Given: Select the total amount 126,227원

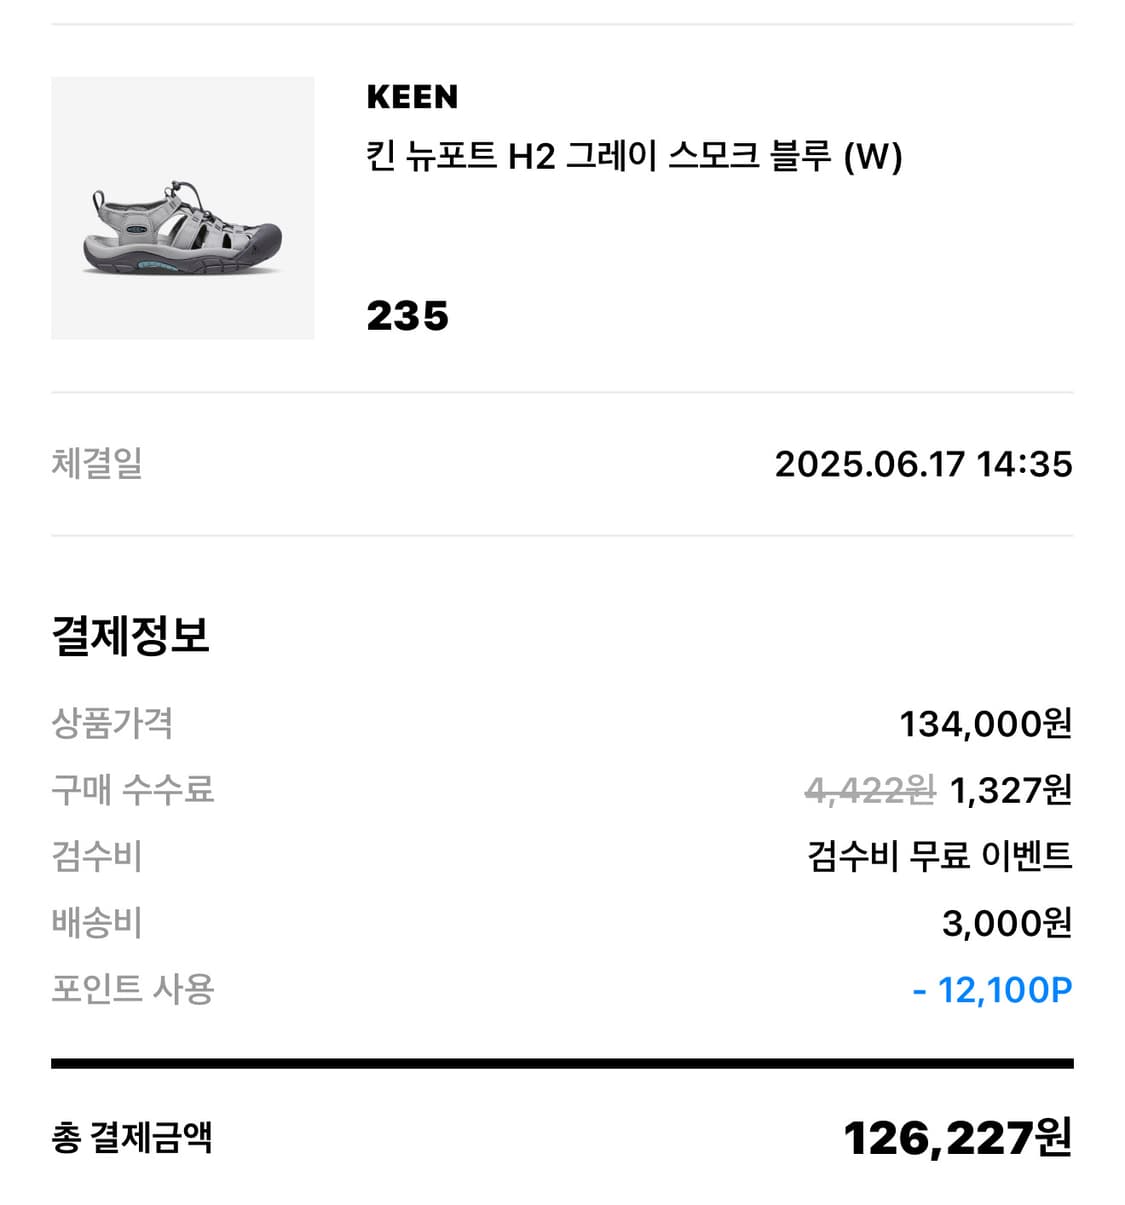Looking at the screenshot, I should pyautogui.click(x=957, y=1138).
